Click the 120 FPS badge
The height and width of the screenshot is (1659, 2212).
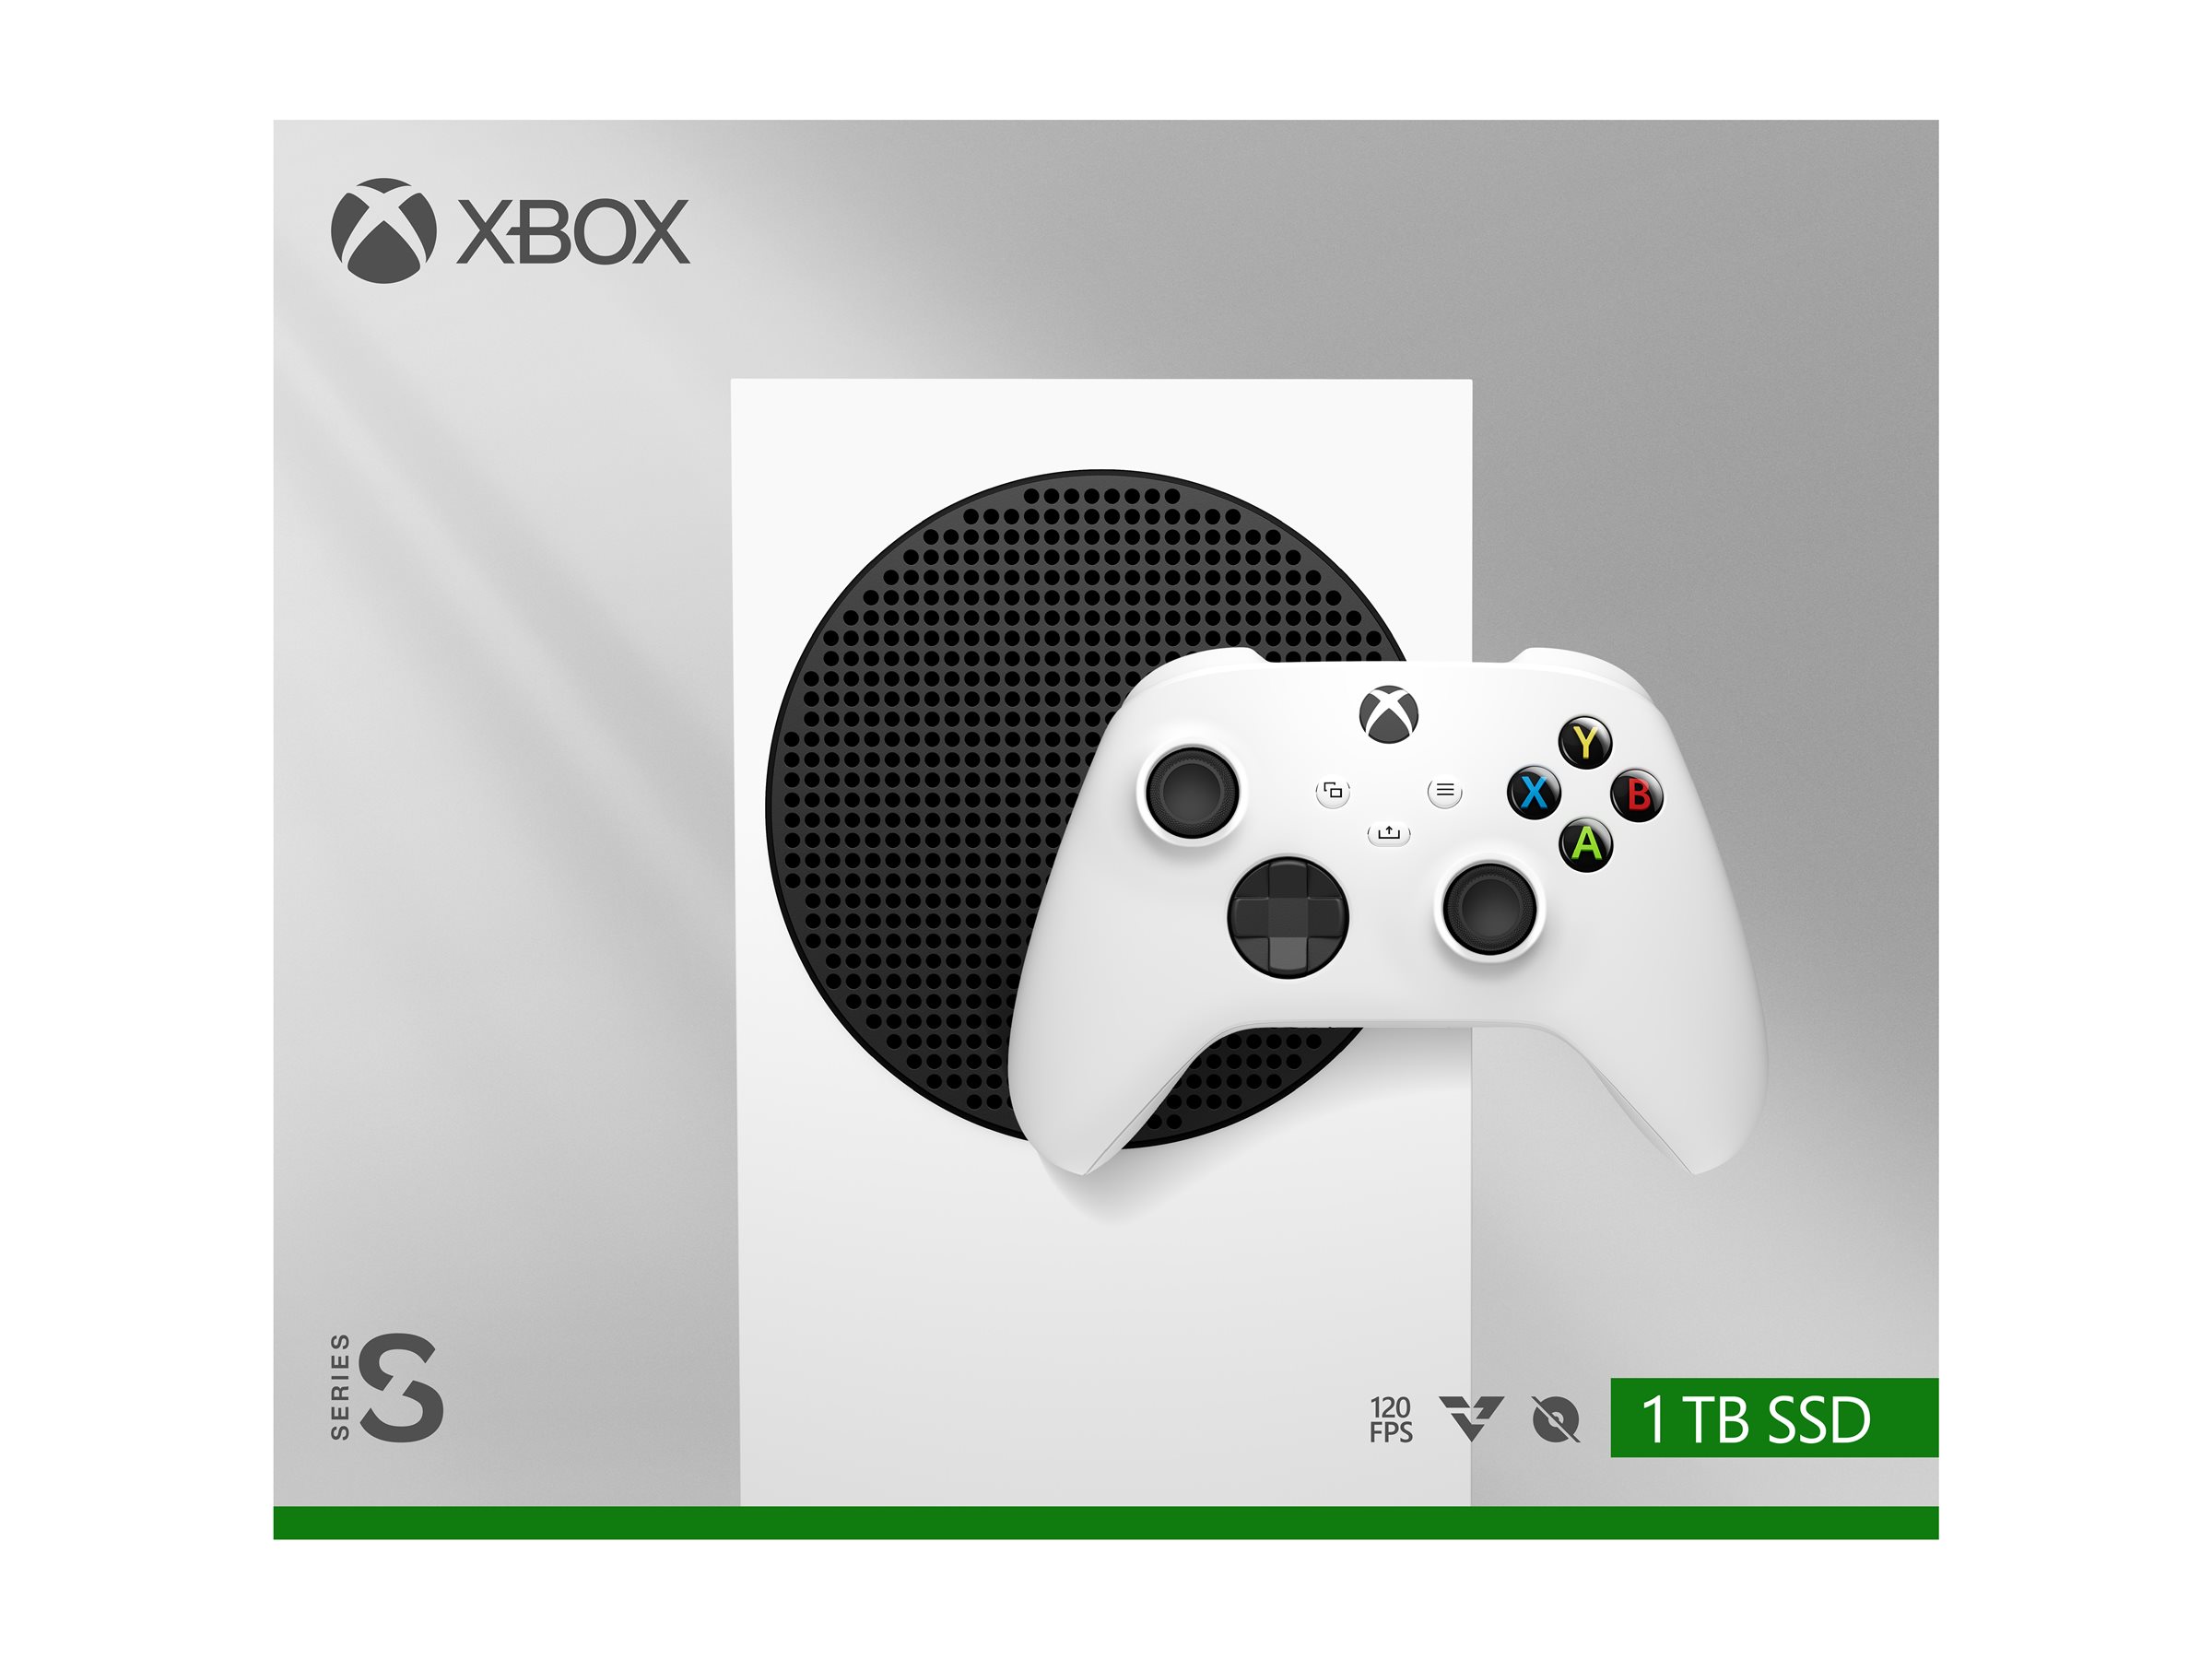(1391, 1420)
